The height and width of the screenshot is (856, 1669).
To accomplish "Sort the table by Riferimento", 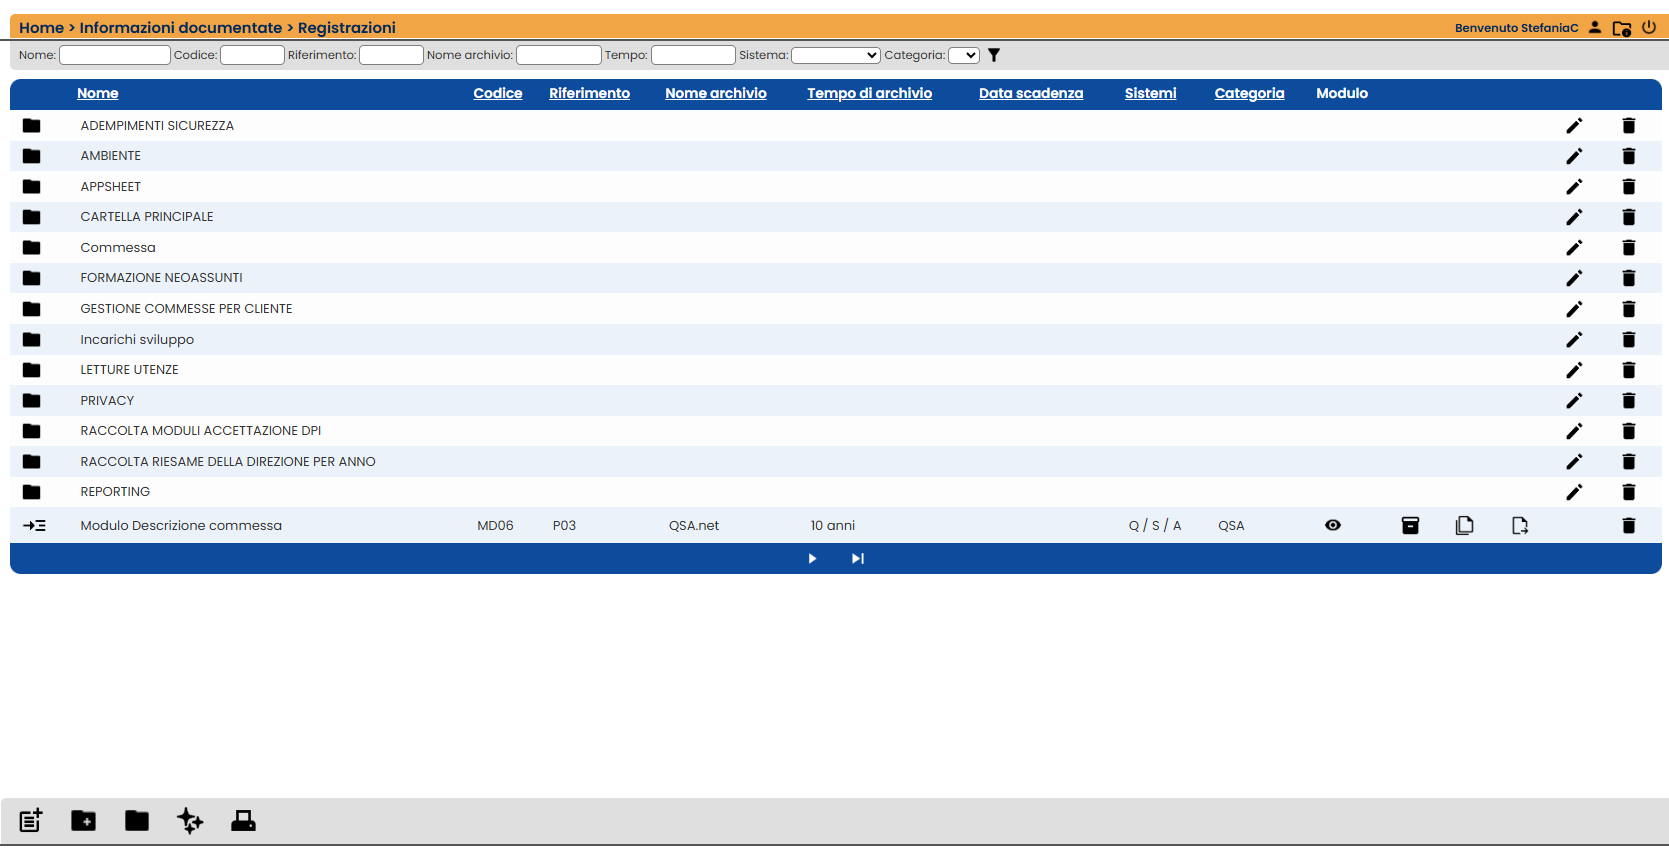I will pyautogui.click(x=590, y=93).
